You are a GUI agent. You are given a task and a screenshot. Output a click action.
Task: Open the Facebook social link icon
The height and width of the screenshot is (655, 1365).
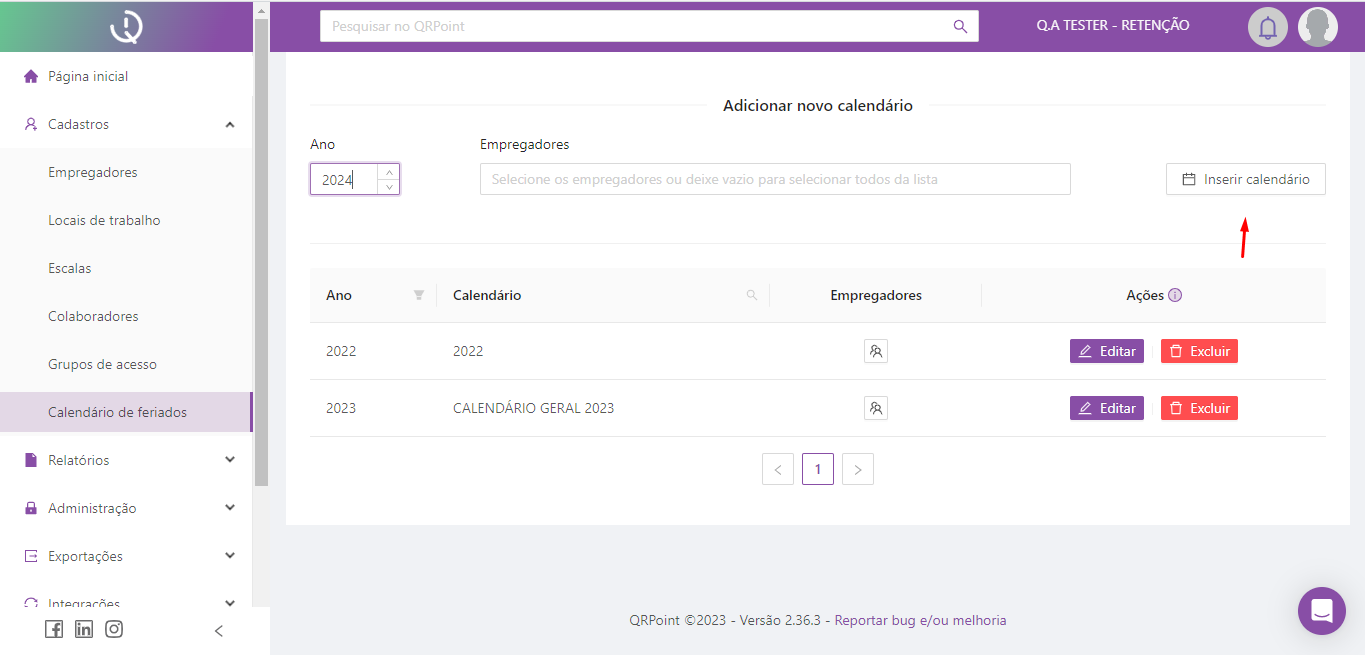[x=54, y=629]
